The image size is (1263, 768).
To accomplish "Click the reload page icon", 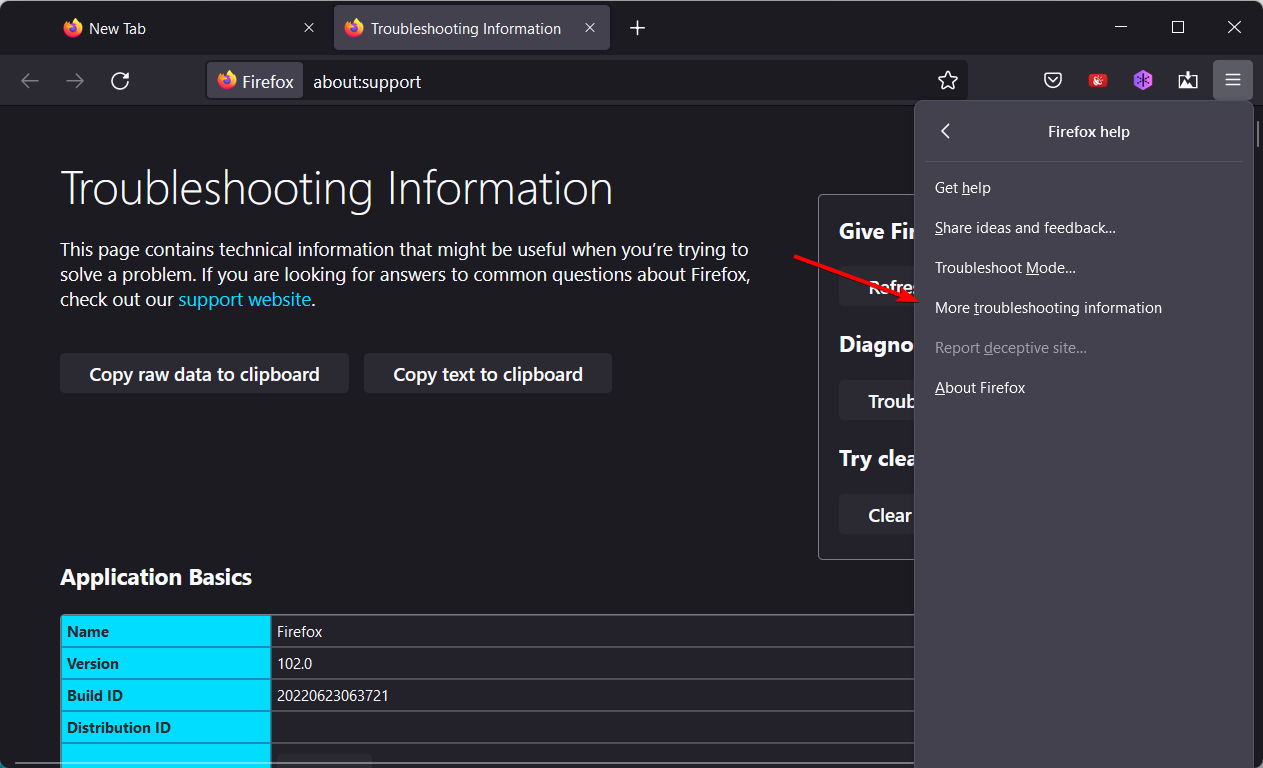I will pyautogui.click(x=120, y=81).
